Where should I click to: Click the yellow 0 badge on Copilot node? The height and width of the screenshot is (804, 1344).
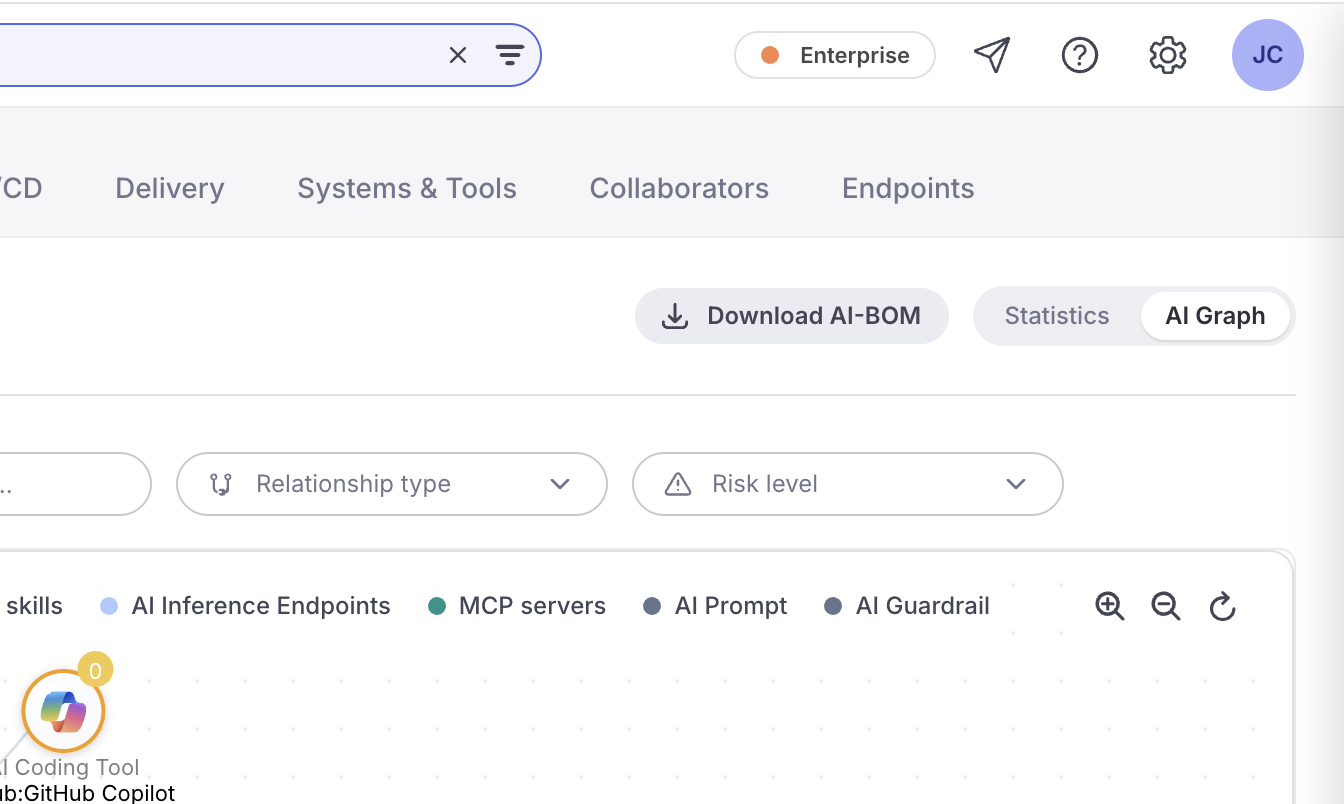pos(95,671)
